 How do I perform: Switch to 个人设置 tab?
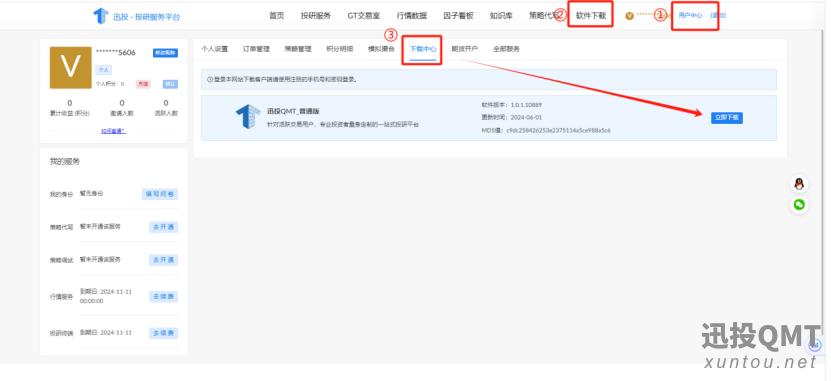pyautogui.click(x=215, y=49)
